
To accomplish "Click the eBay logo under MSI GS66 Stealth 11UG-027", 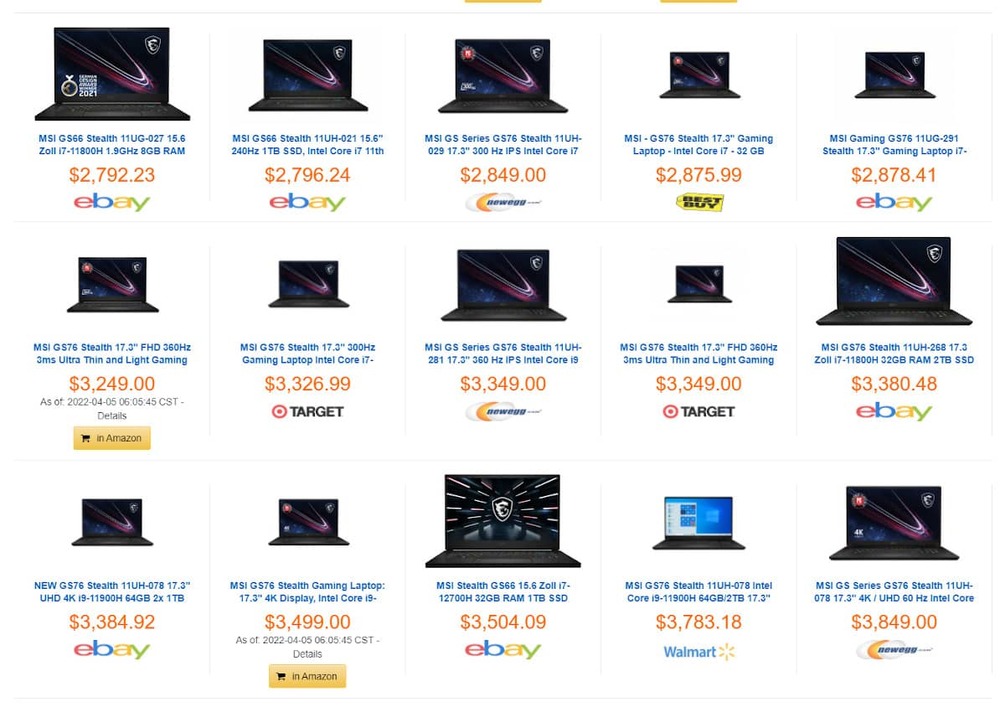I will coord(111,201).
